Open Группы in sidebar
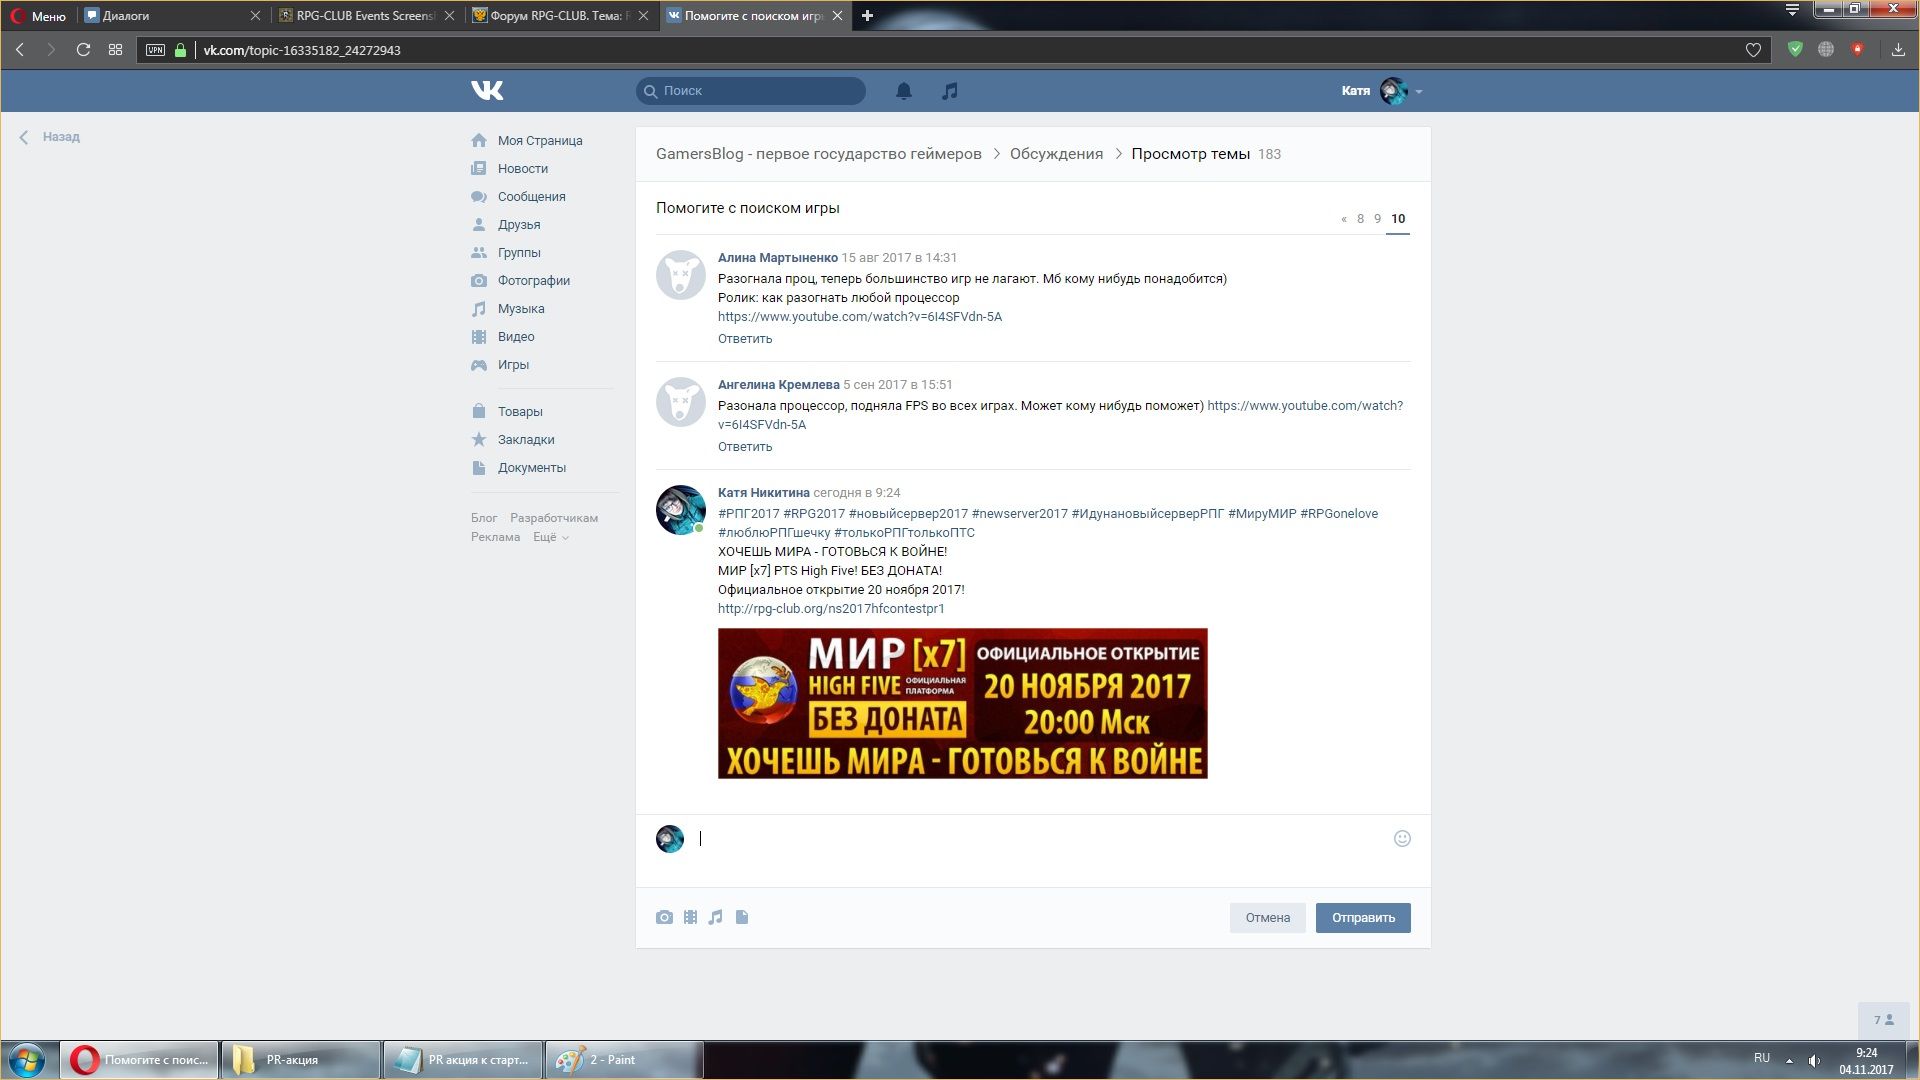 519,253
